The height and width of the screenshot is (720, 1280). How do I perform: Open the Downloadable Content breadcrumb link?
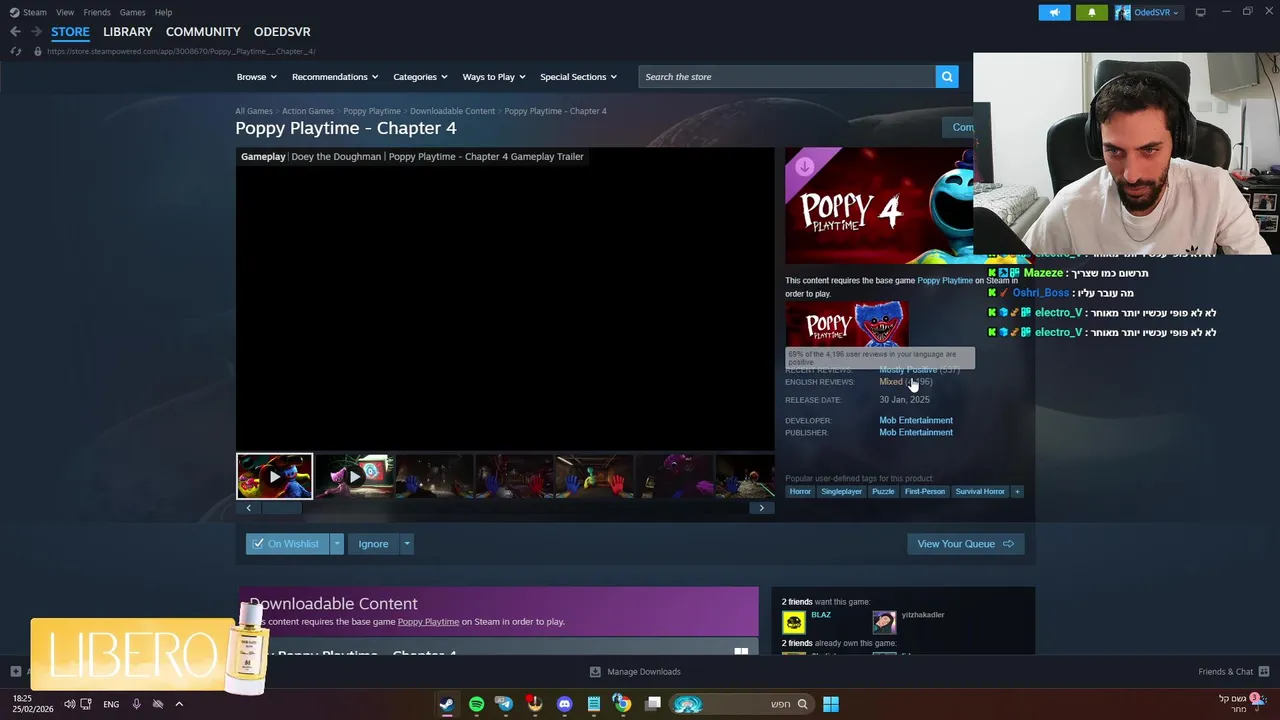tap(452, 111)
